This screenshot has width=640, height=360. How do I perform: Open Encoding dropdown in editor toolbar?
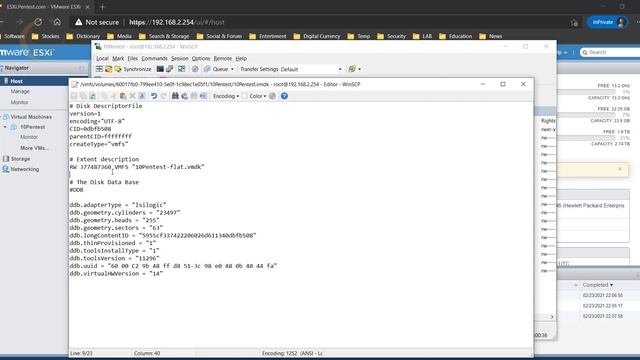click(225, 96)
